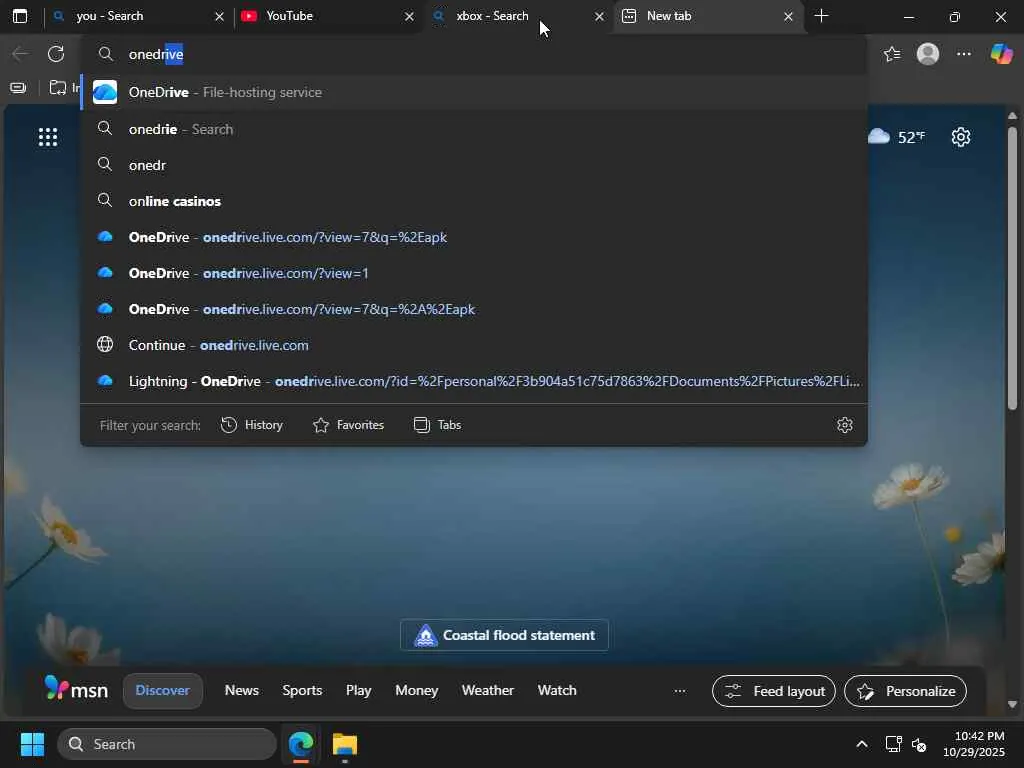
Task: Open OneDrive ?view=7&q=%2A%2Eapk history entry
Action: (x=474, y=309)
